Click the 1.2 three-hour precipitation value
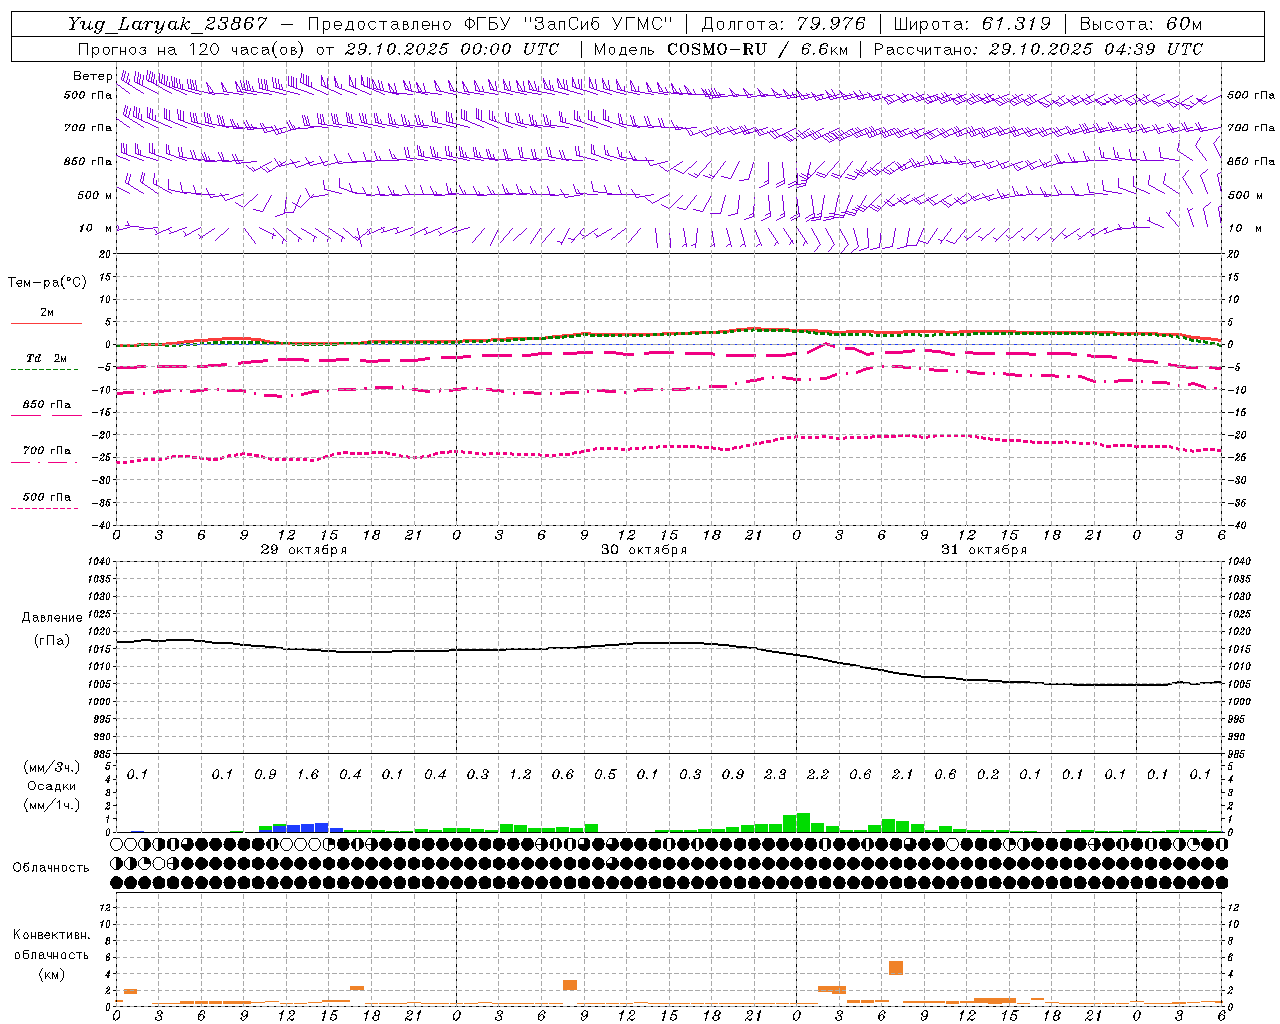Screen dimensions: 1280x1024 coord(520,774)
